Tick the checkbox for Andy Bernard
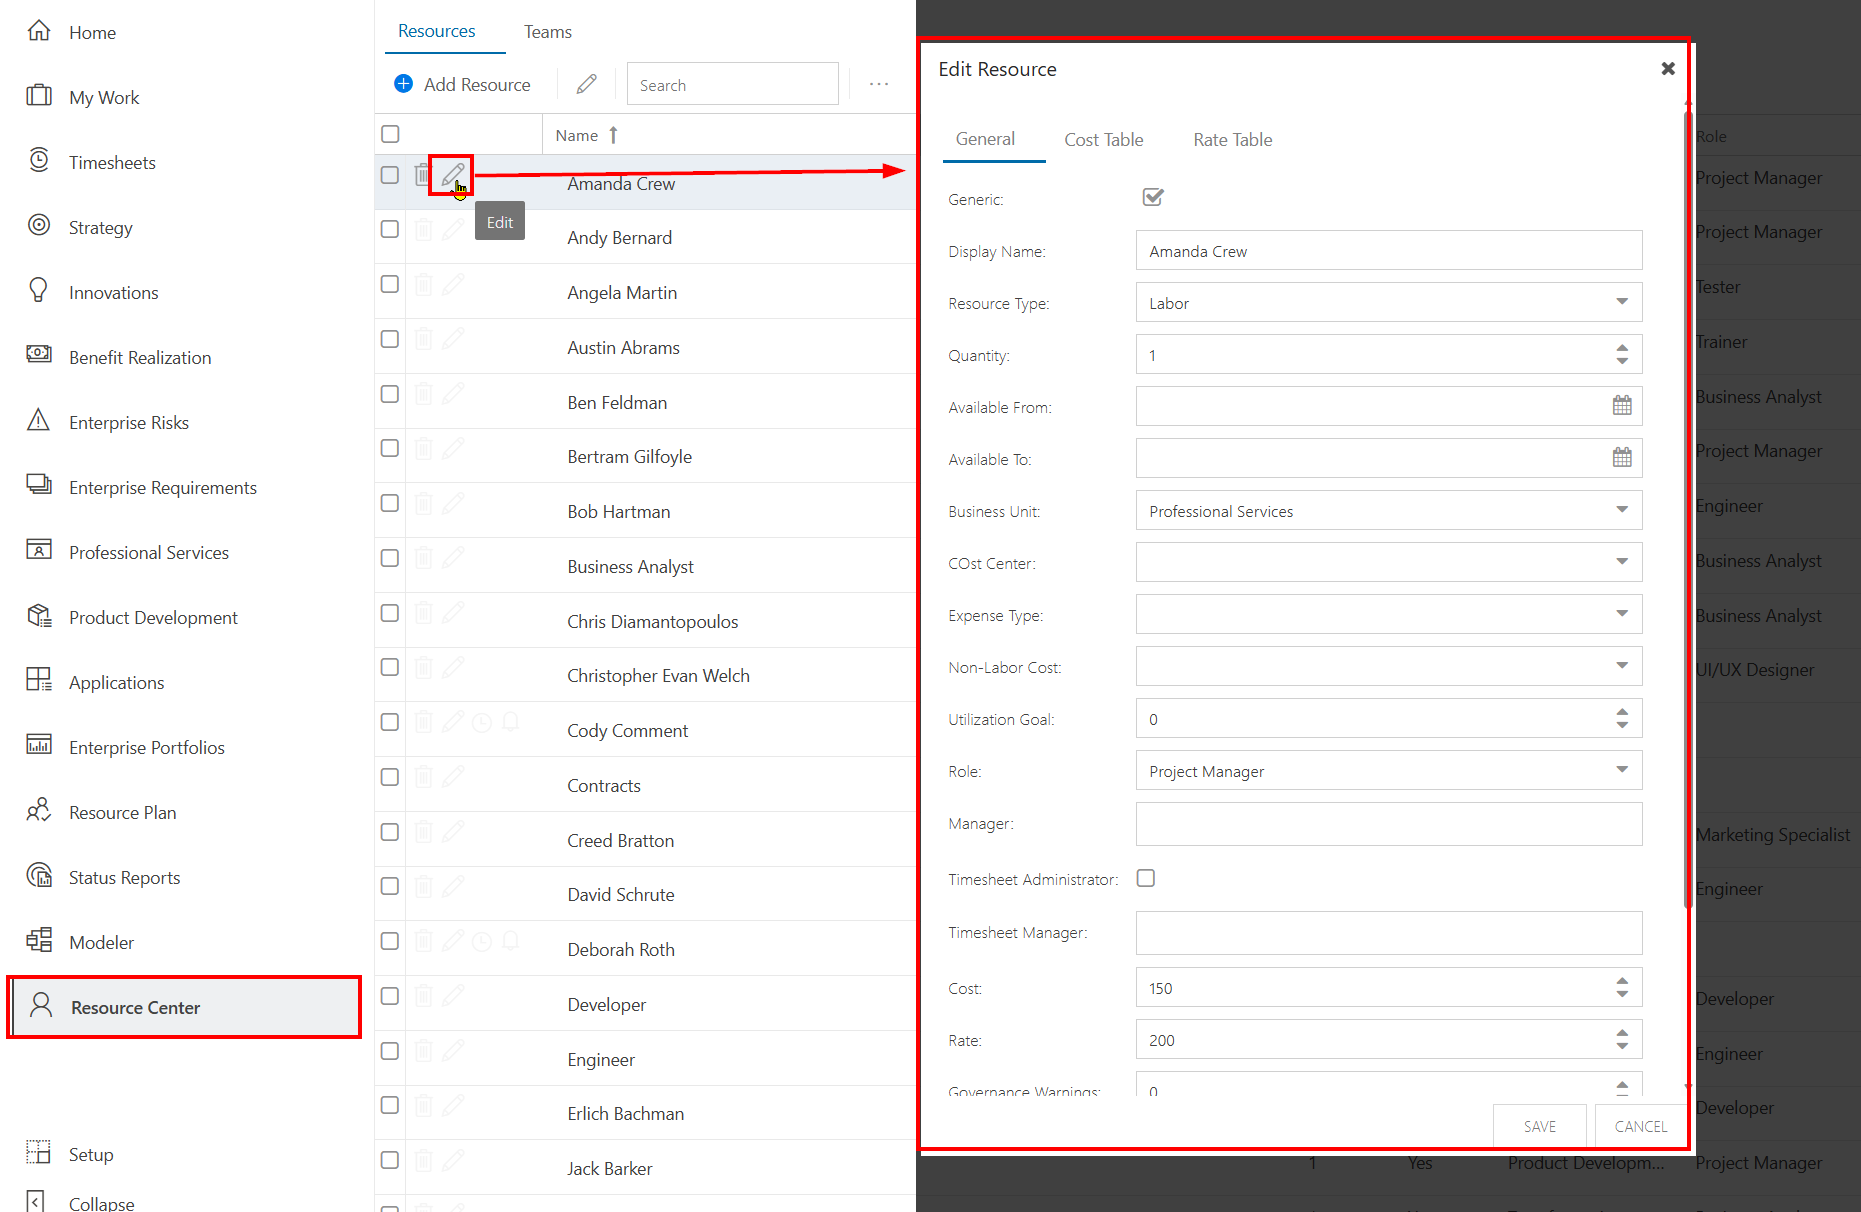 click(390, 229)
